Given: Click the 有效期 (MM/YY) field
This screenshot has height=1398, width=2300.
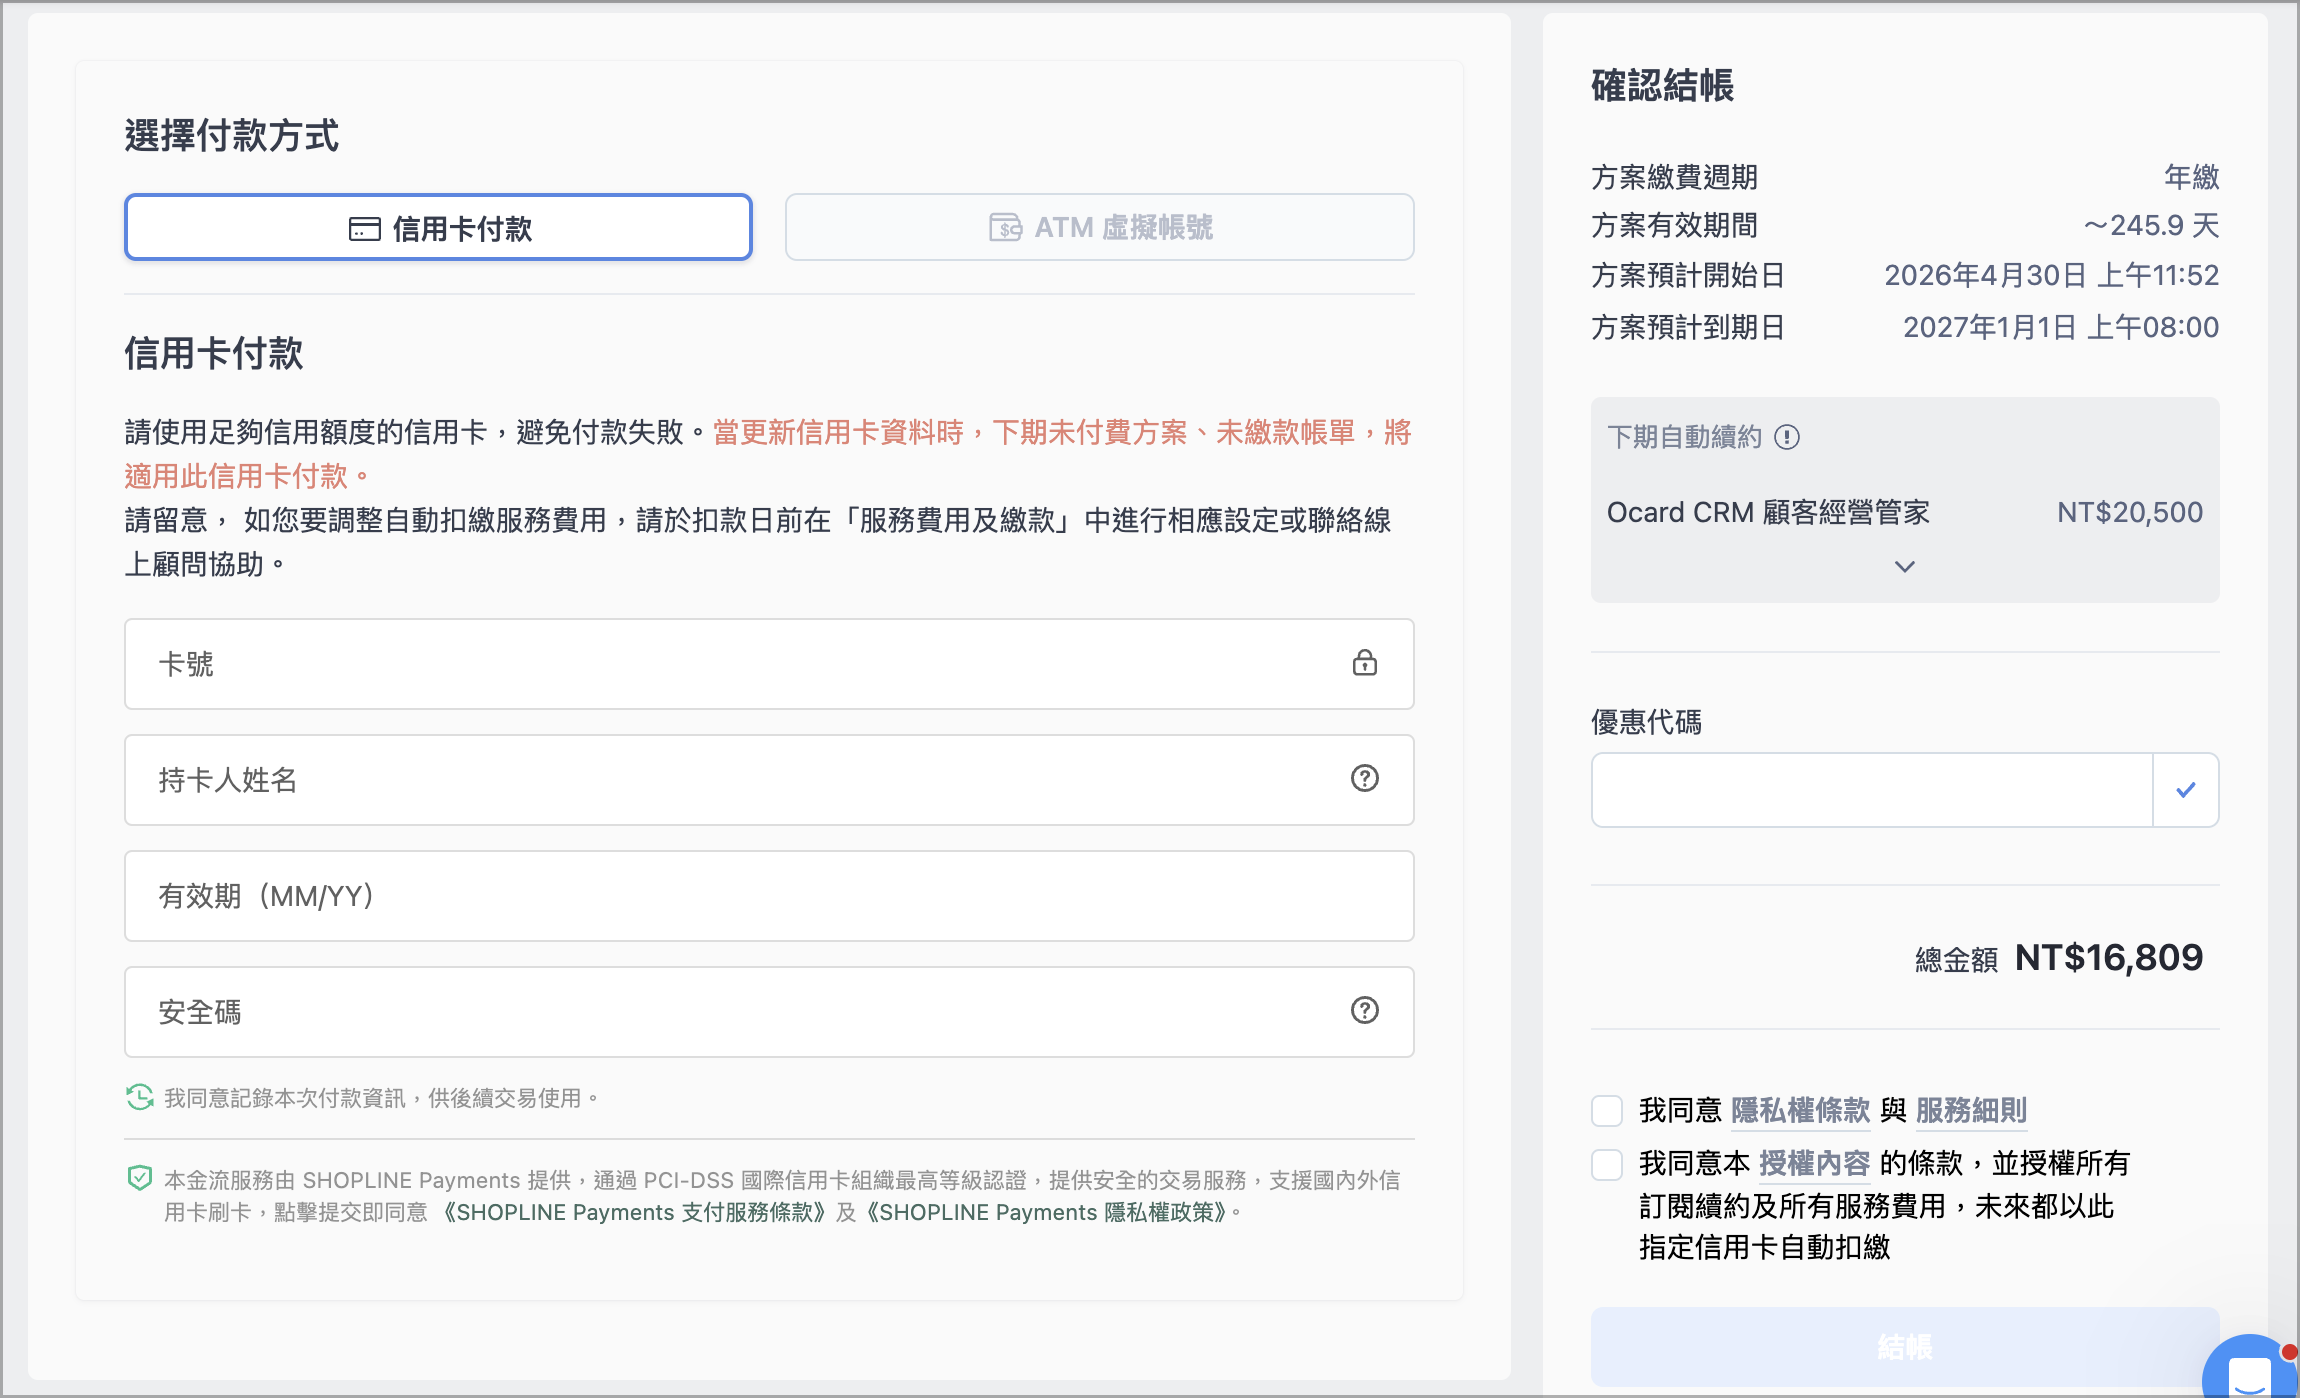Looking at the screenshot, I should tap(769, 896).
